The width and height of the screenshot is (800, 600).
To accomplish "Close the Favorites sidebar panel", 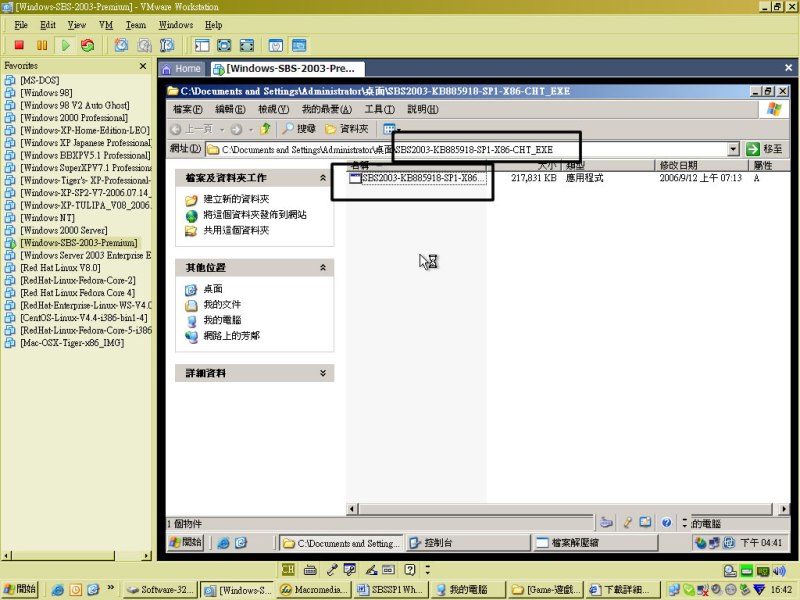I will 143,66.
